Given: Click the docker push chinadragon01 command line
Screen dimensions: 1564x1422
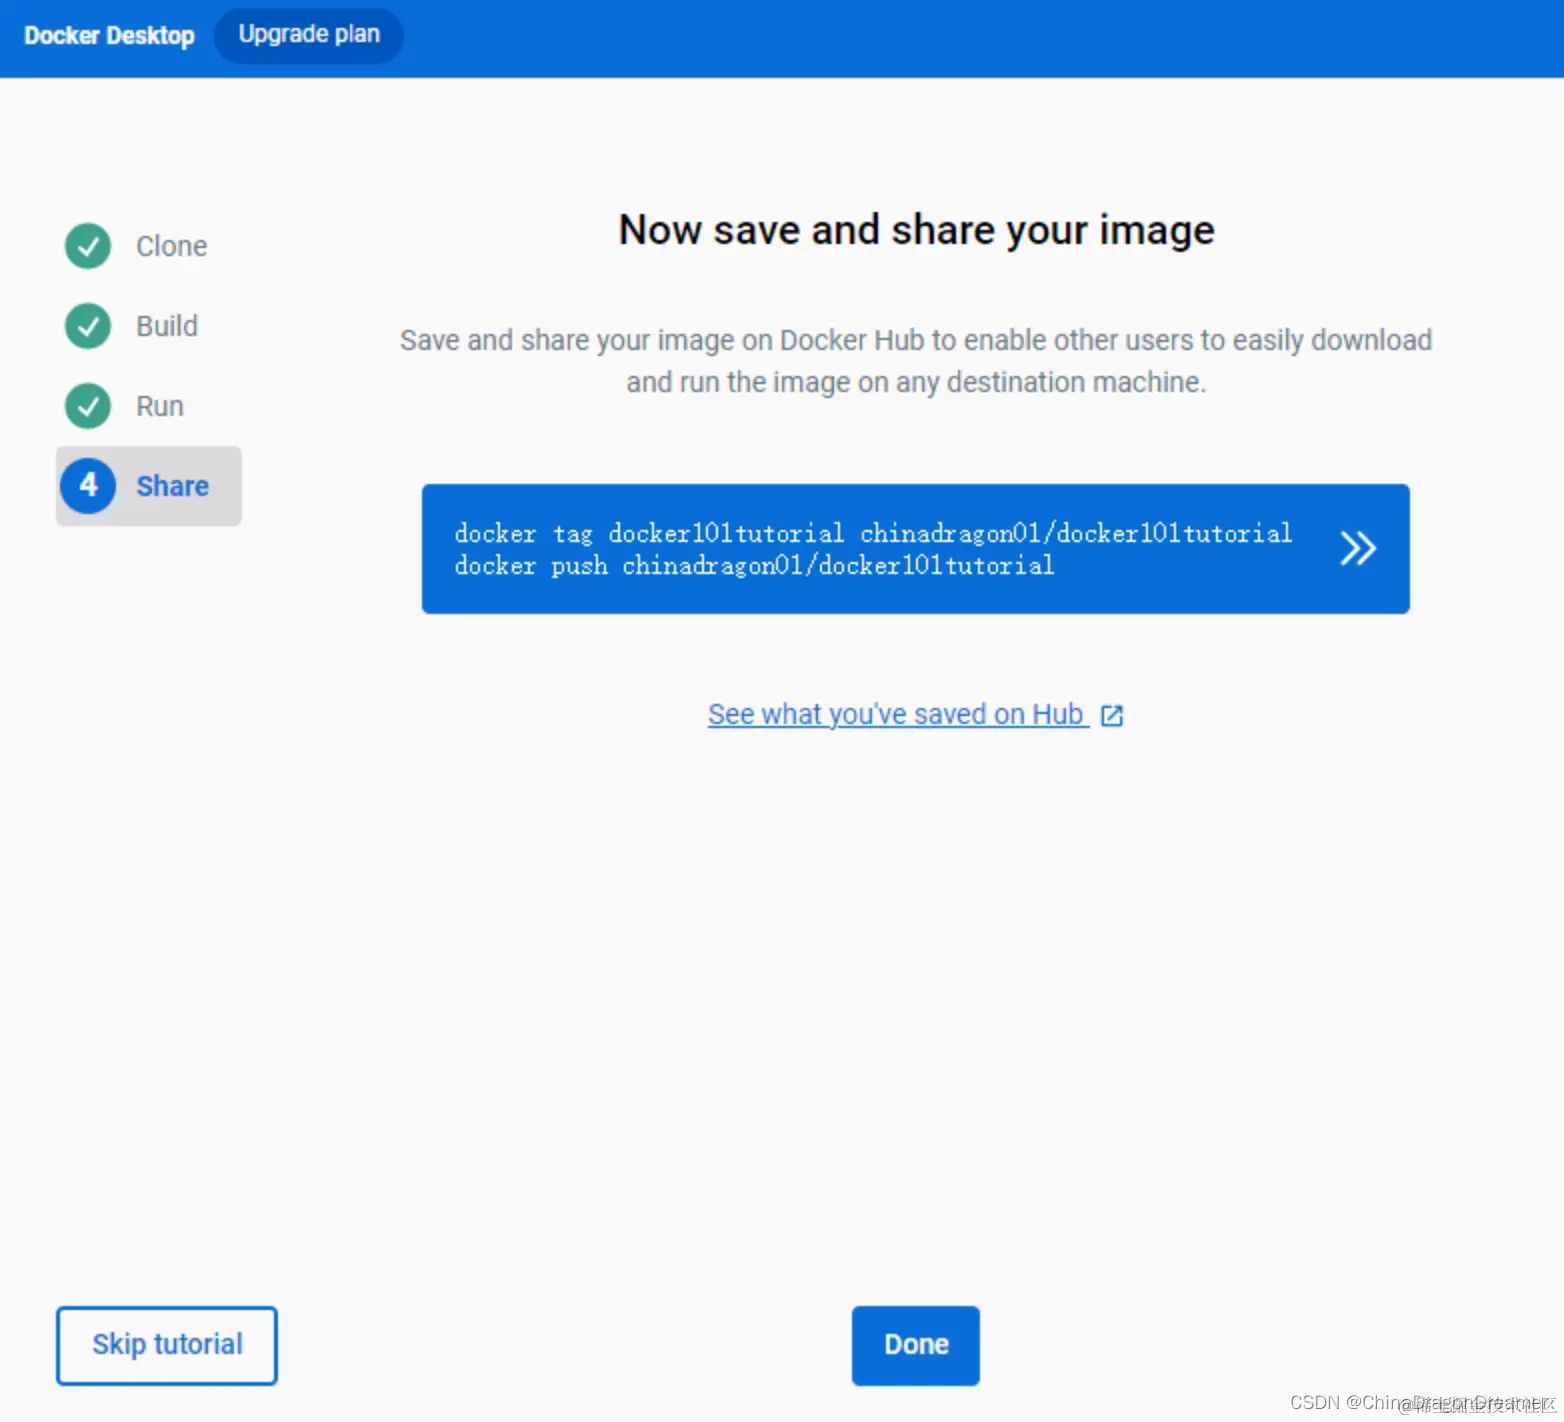Looking at the screenshot, I should [754, 566].
